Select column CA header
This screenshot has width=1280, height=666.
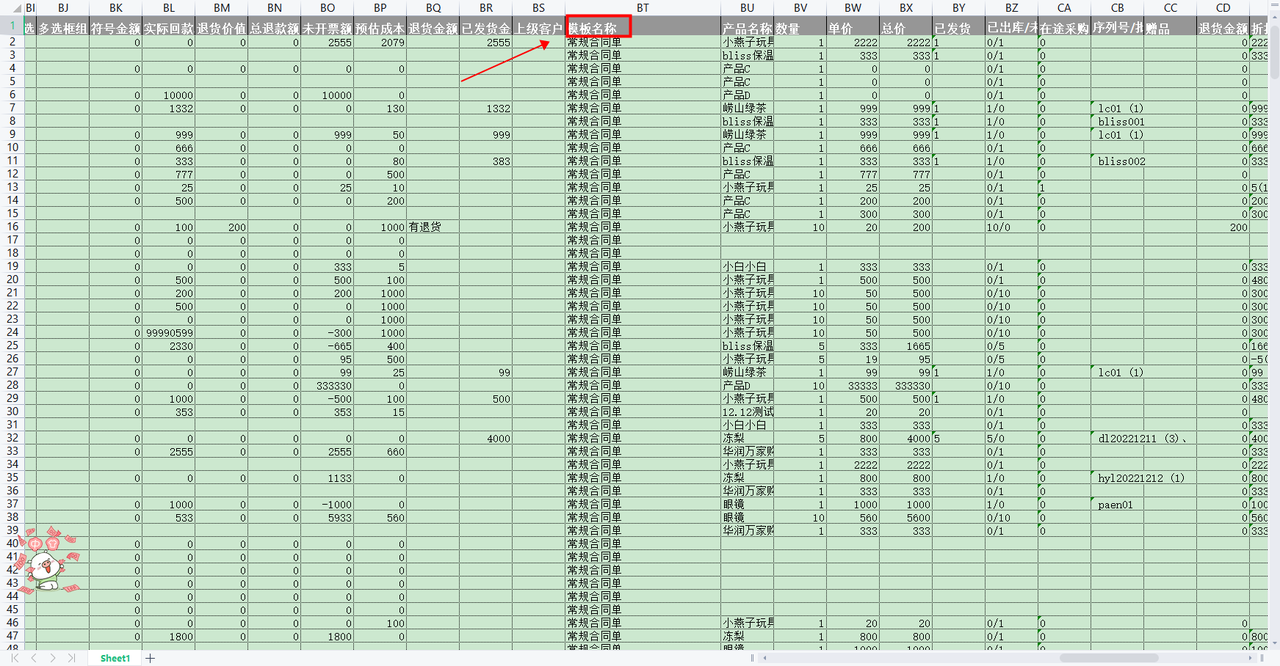(x=1064, y=8)
